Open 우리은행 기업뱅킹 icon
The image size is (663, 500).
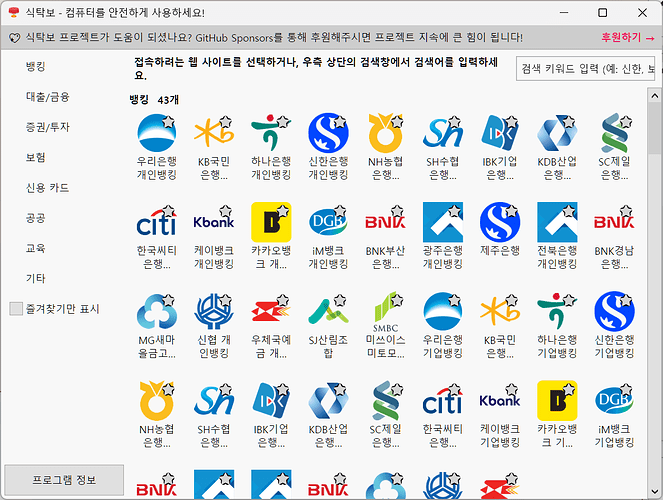442,311
